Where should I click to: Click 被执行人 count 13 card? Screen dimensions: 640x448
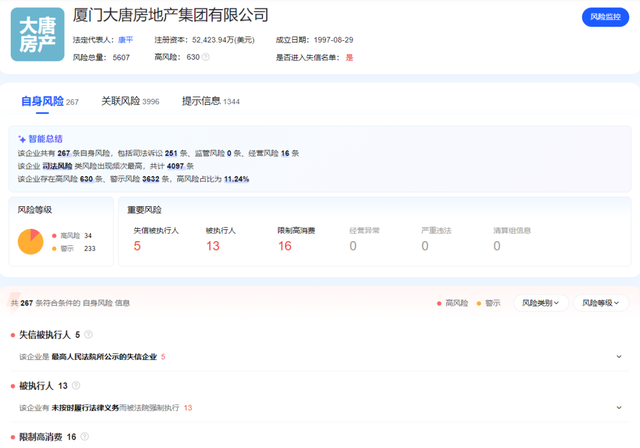(x=221, y=239)
